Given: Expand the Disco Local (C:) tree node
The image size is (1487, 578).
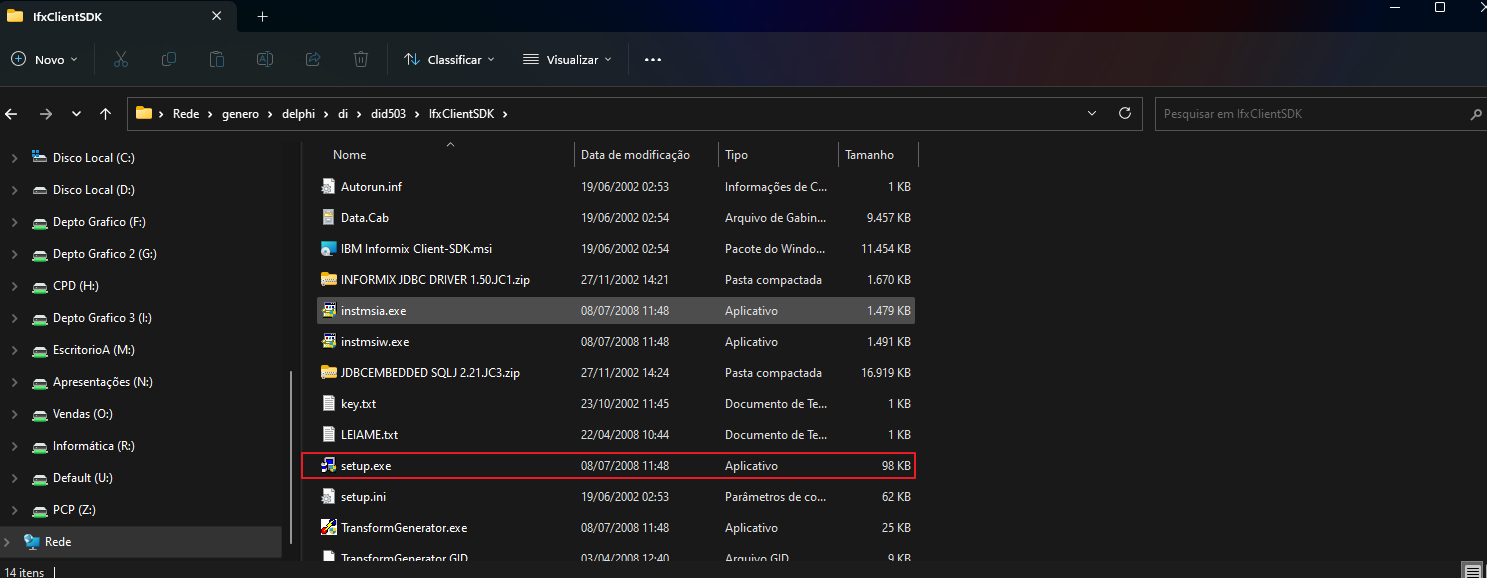Looking at the screenshot, I should 14,158.
